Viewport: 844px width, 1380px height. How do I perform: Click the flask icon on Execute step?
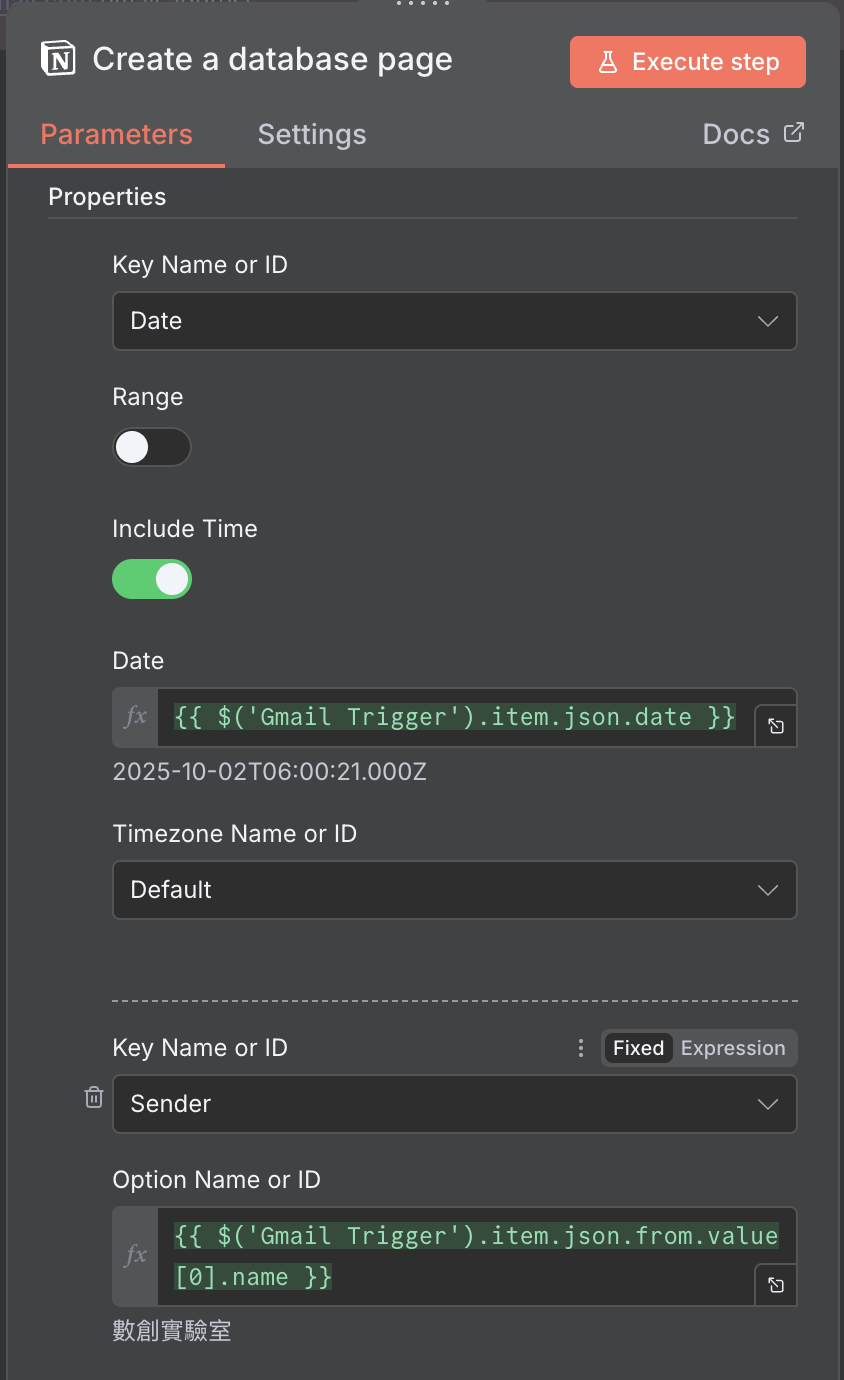tap(607, 62)
